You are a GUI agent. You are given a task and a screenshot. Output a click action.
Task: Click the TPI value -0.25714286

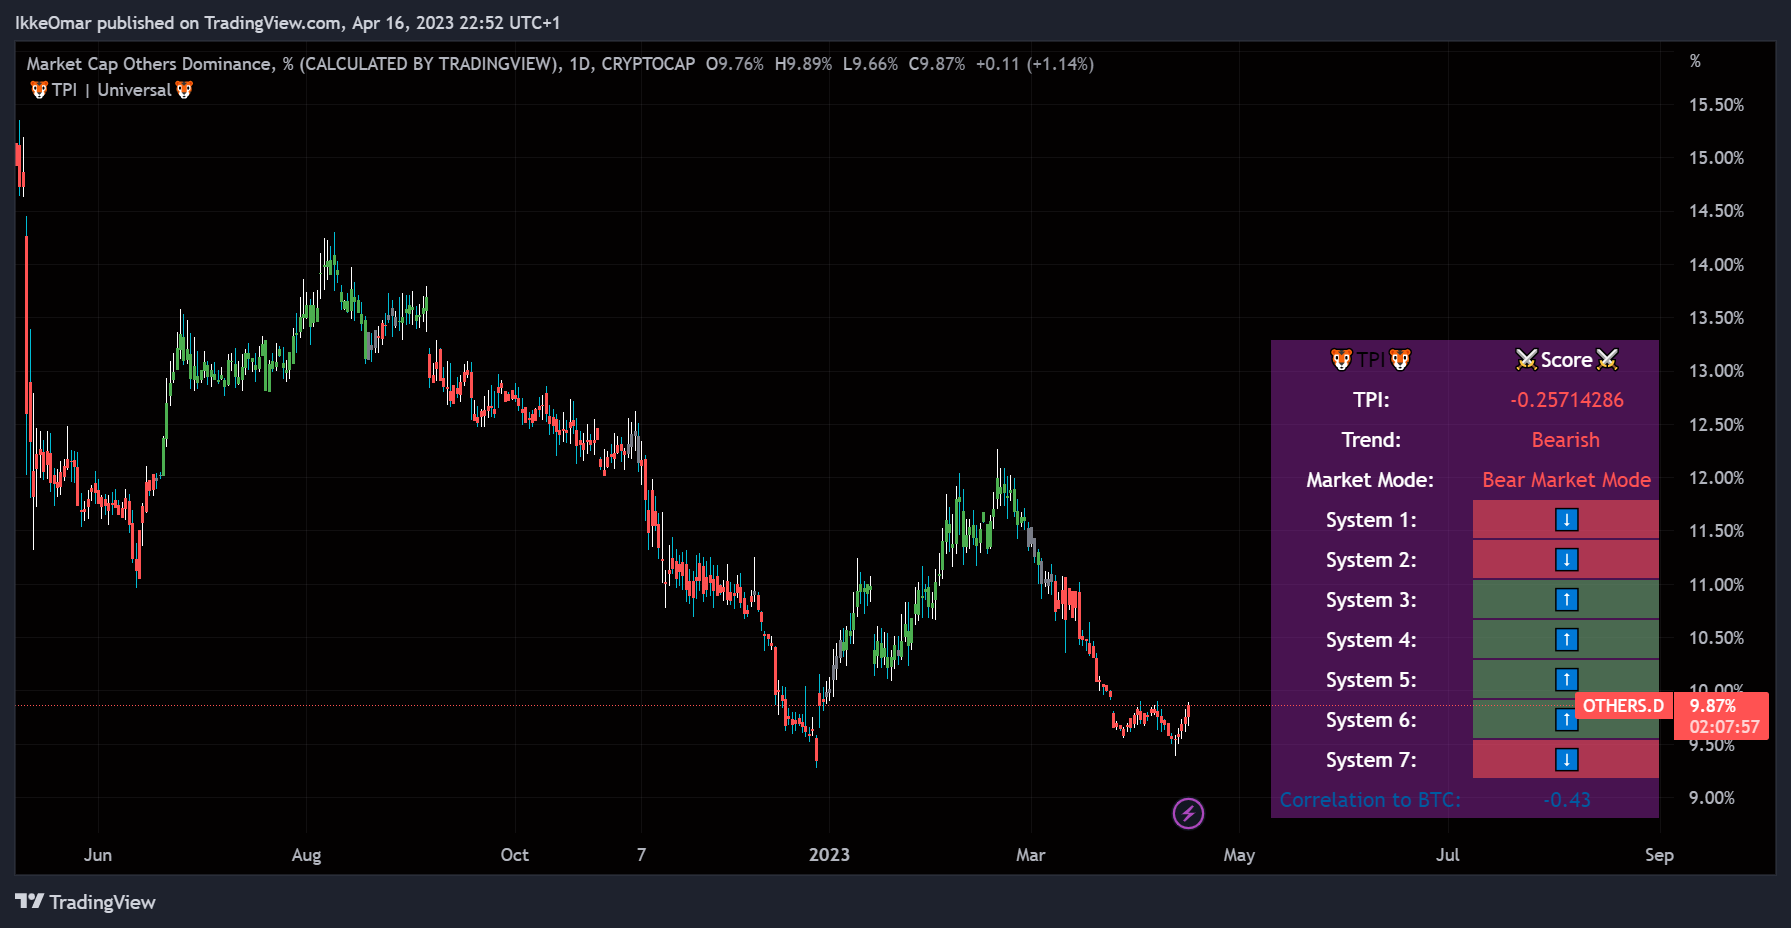1566,400
